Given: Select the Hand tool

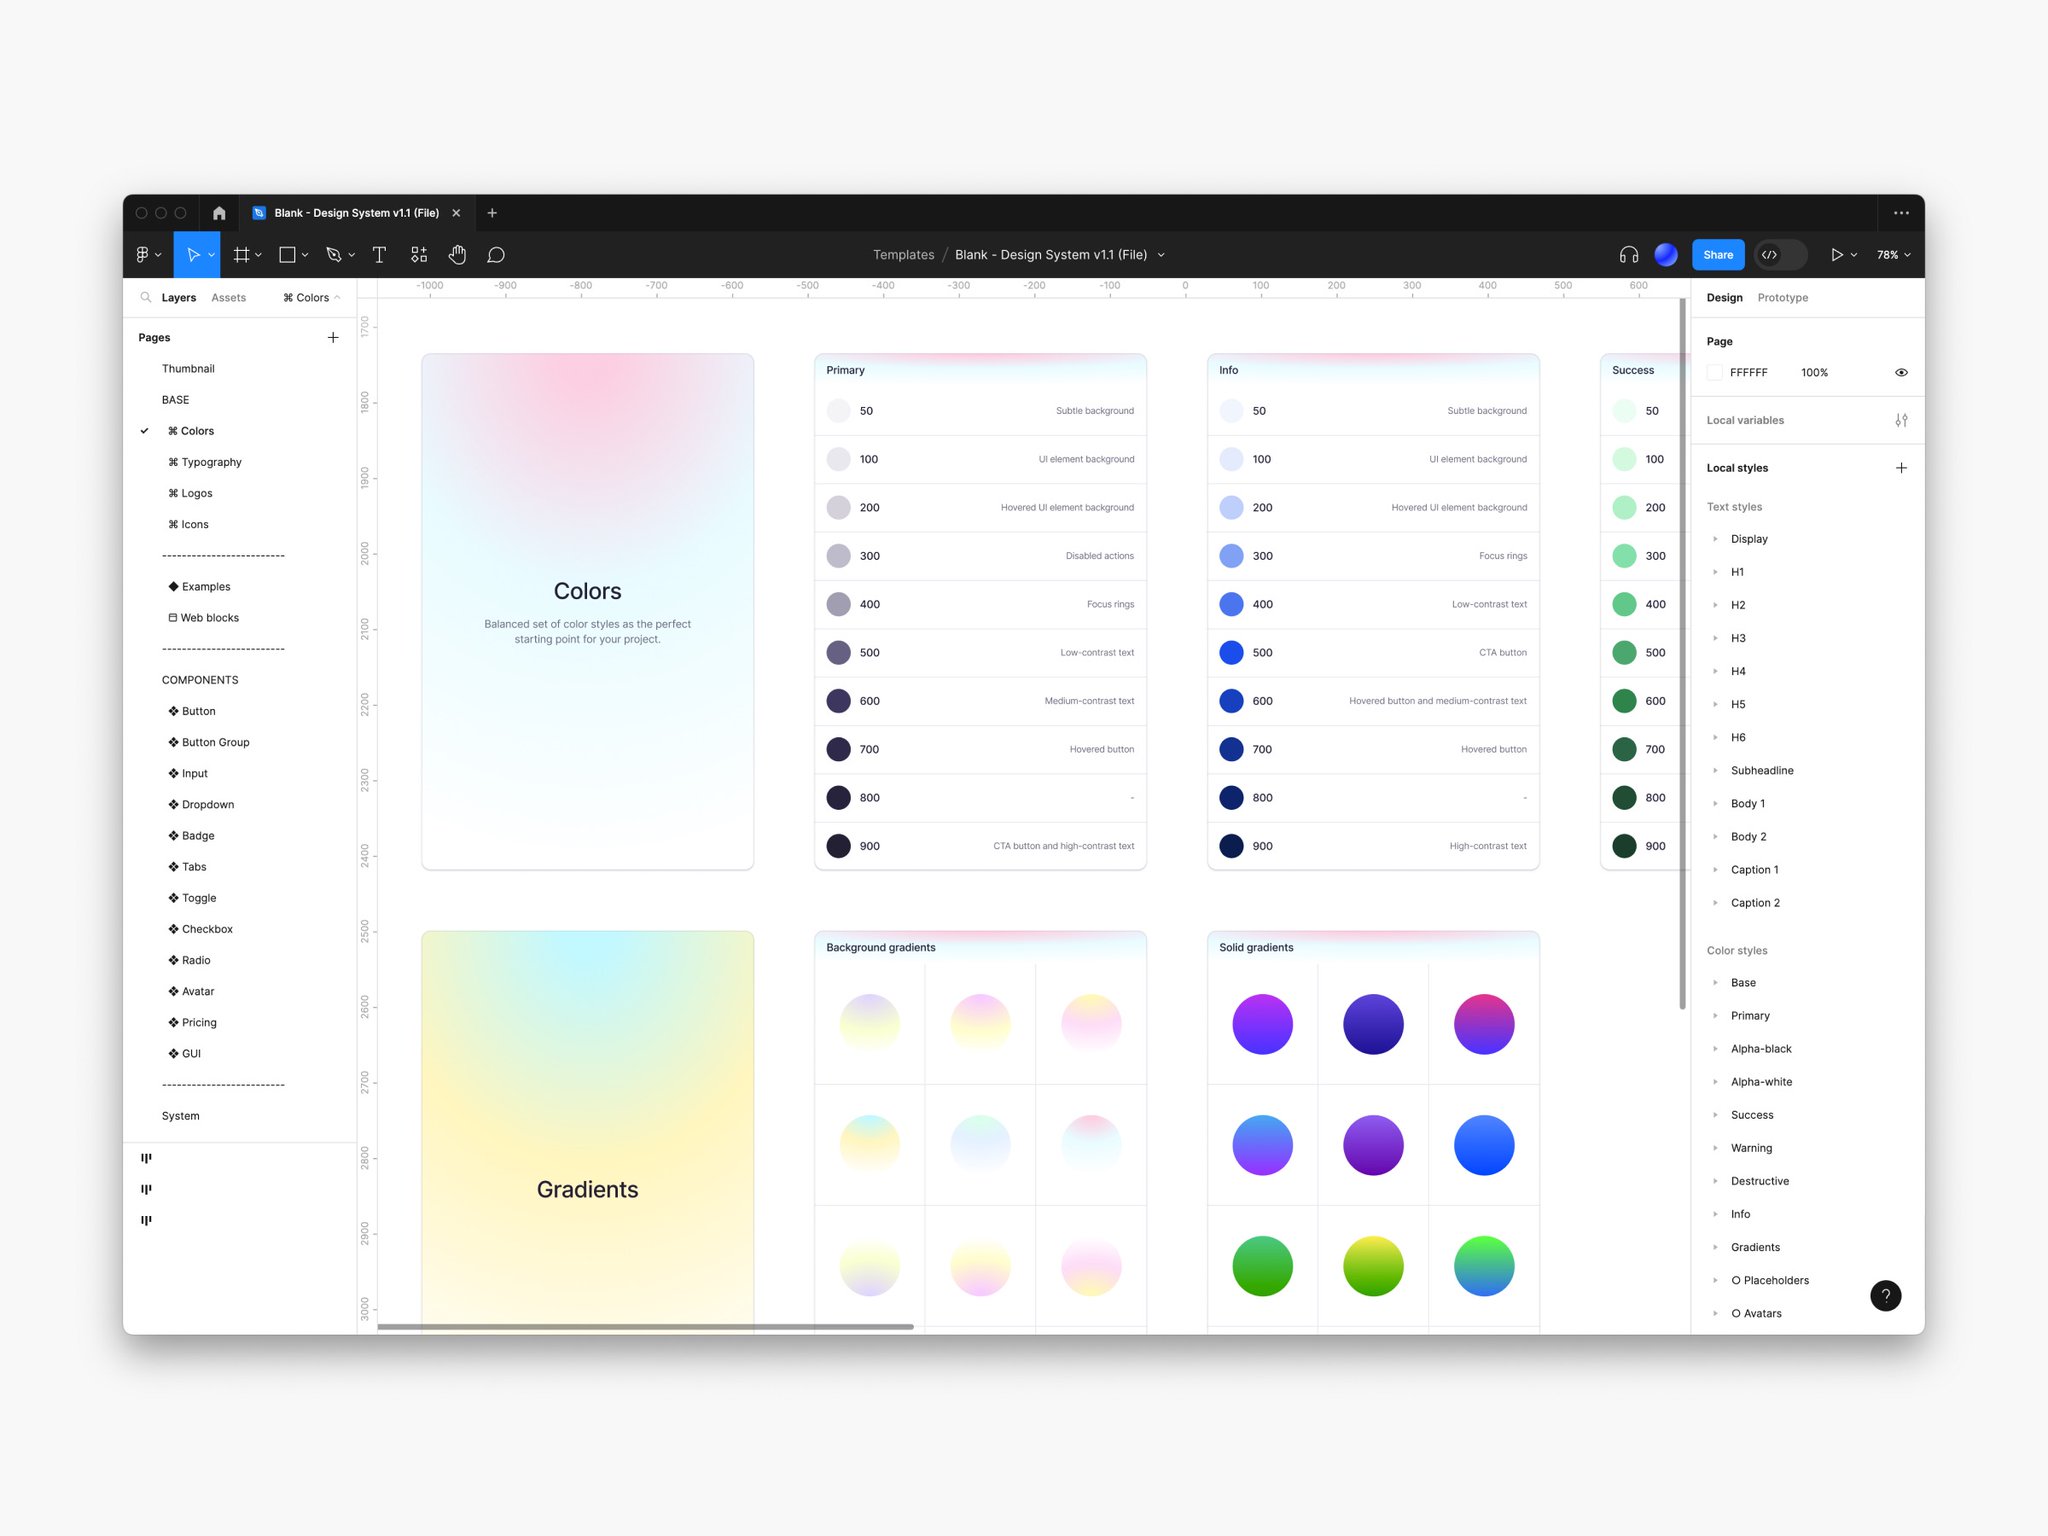Looking at the screenshot, I should click(458, 255).
